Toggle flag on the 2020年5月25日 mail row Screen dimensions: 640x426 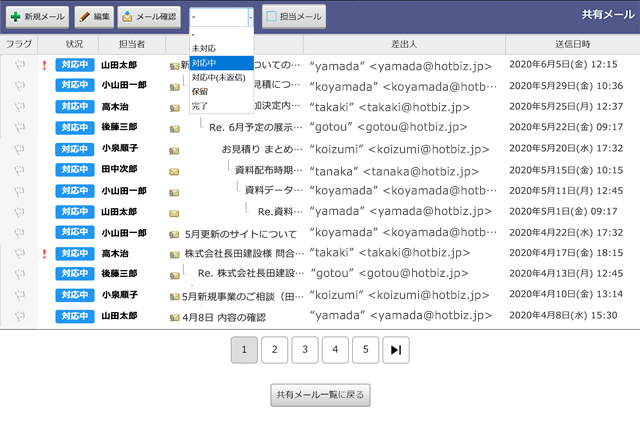(x=20, y=107)
